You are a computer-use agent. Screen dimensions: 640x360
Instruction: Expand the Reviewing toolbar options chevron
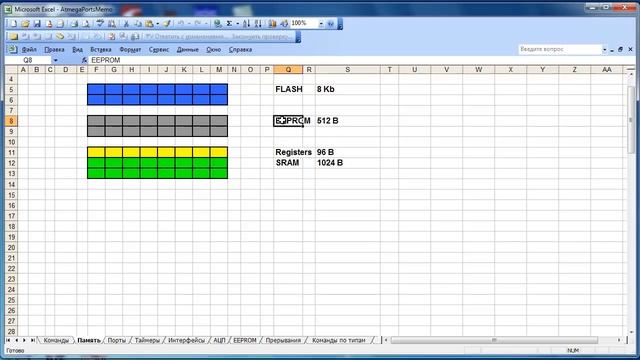tap(298, 37)
